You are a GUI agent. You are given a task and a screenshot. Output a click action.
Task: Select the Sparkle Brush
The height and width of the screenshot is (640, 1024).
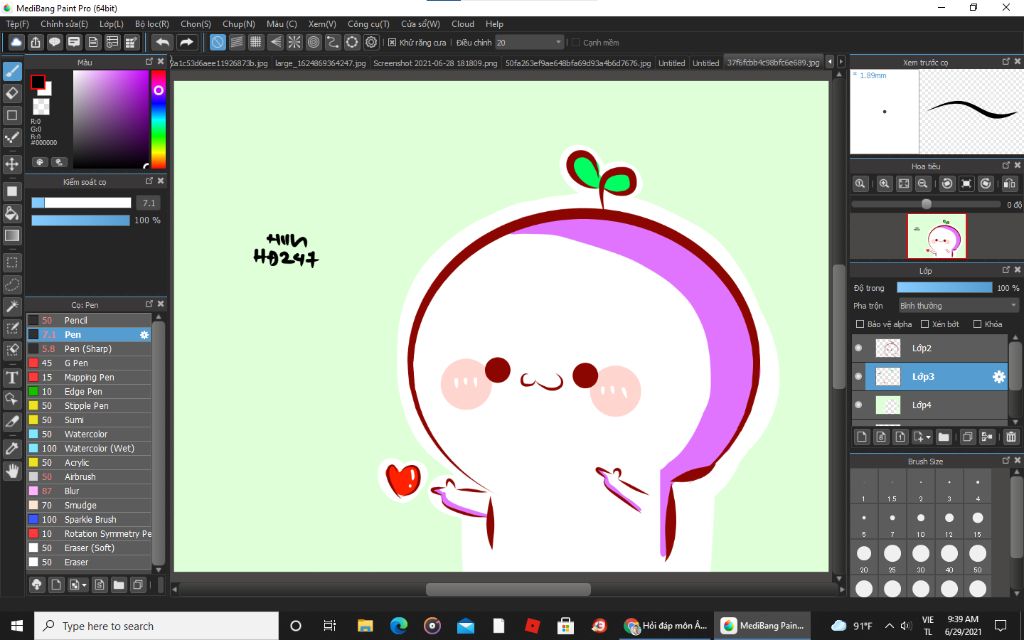[89, 520]
